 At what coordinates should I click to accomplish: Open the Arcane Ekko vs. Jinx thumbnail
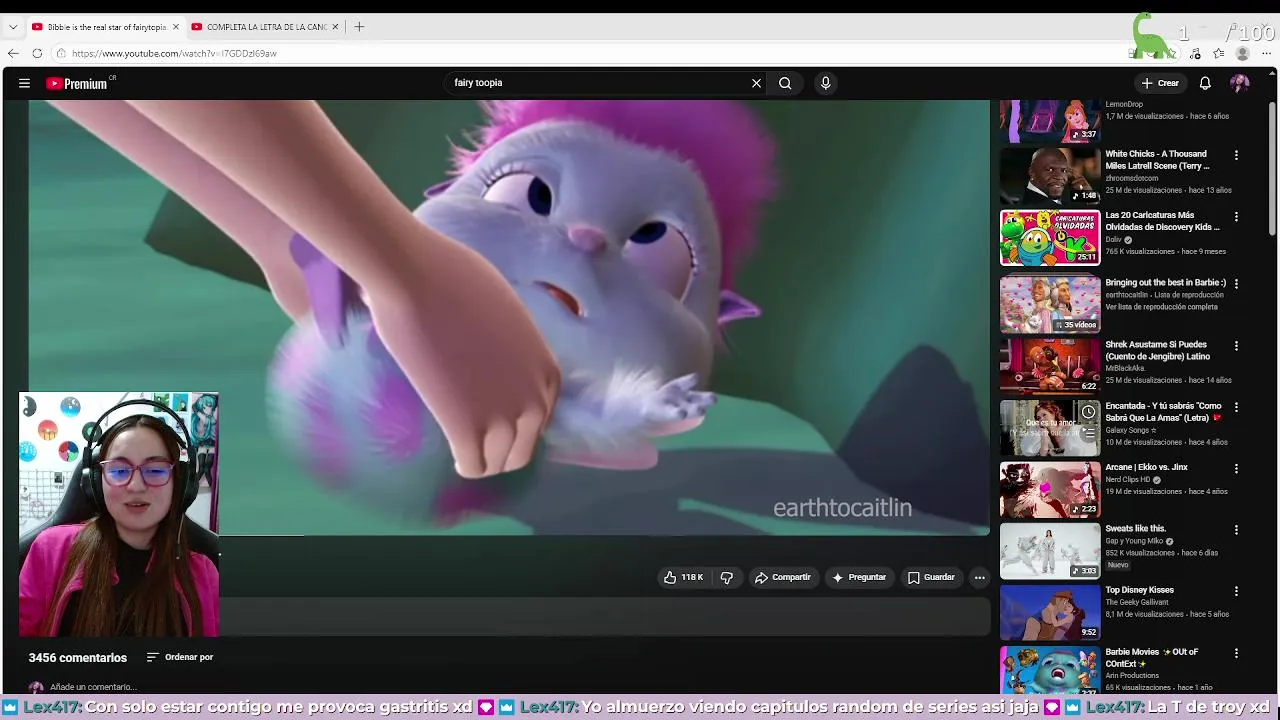1050,489
